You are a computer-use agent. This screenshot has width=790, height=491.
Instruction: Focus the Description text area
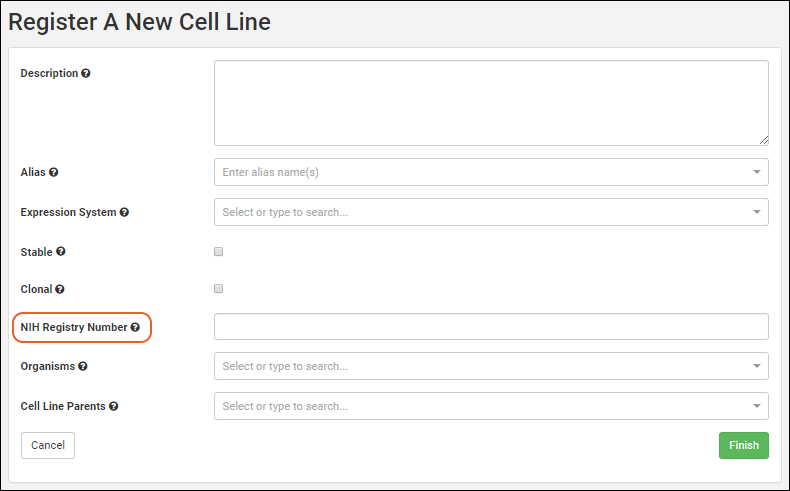[x=491, y=103]
